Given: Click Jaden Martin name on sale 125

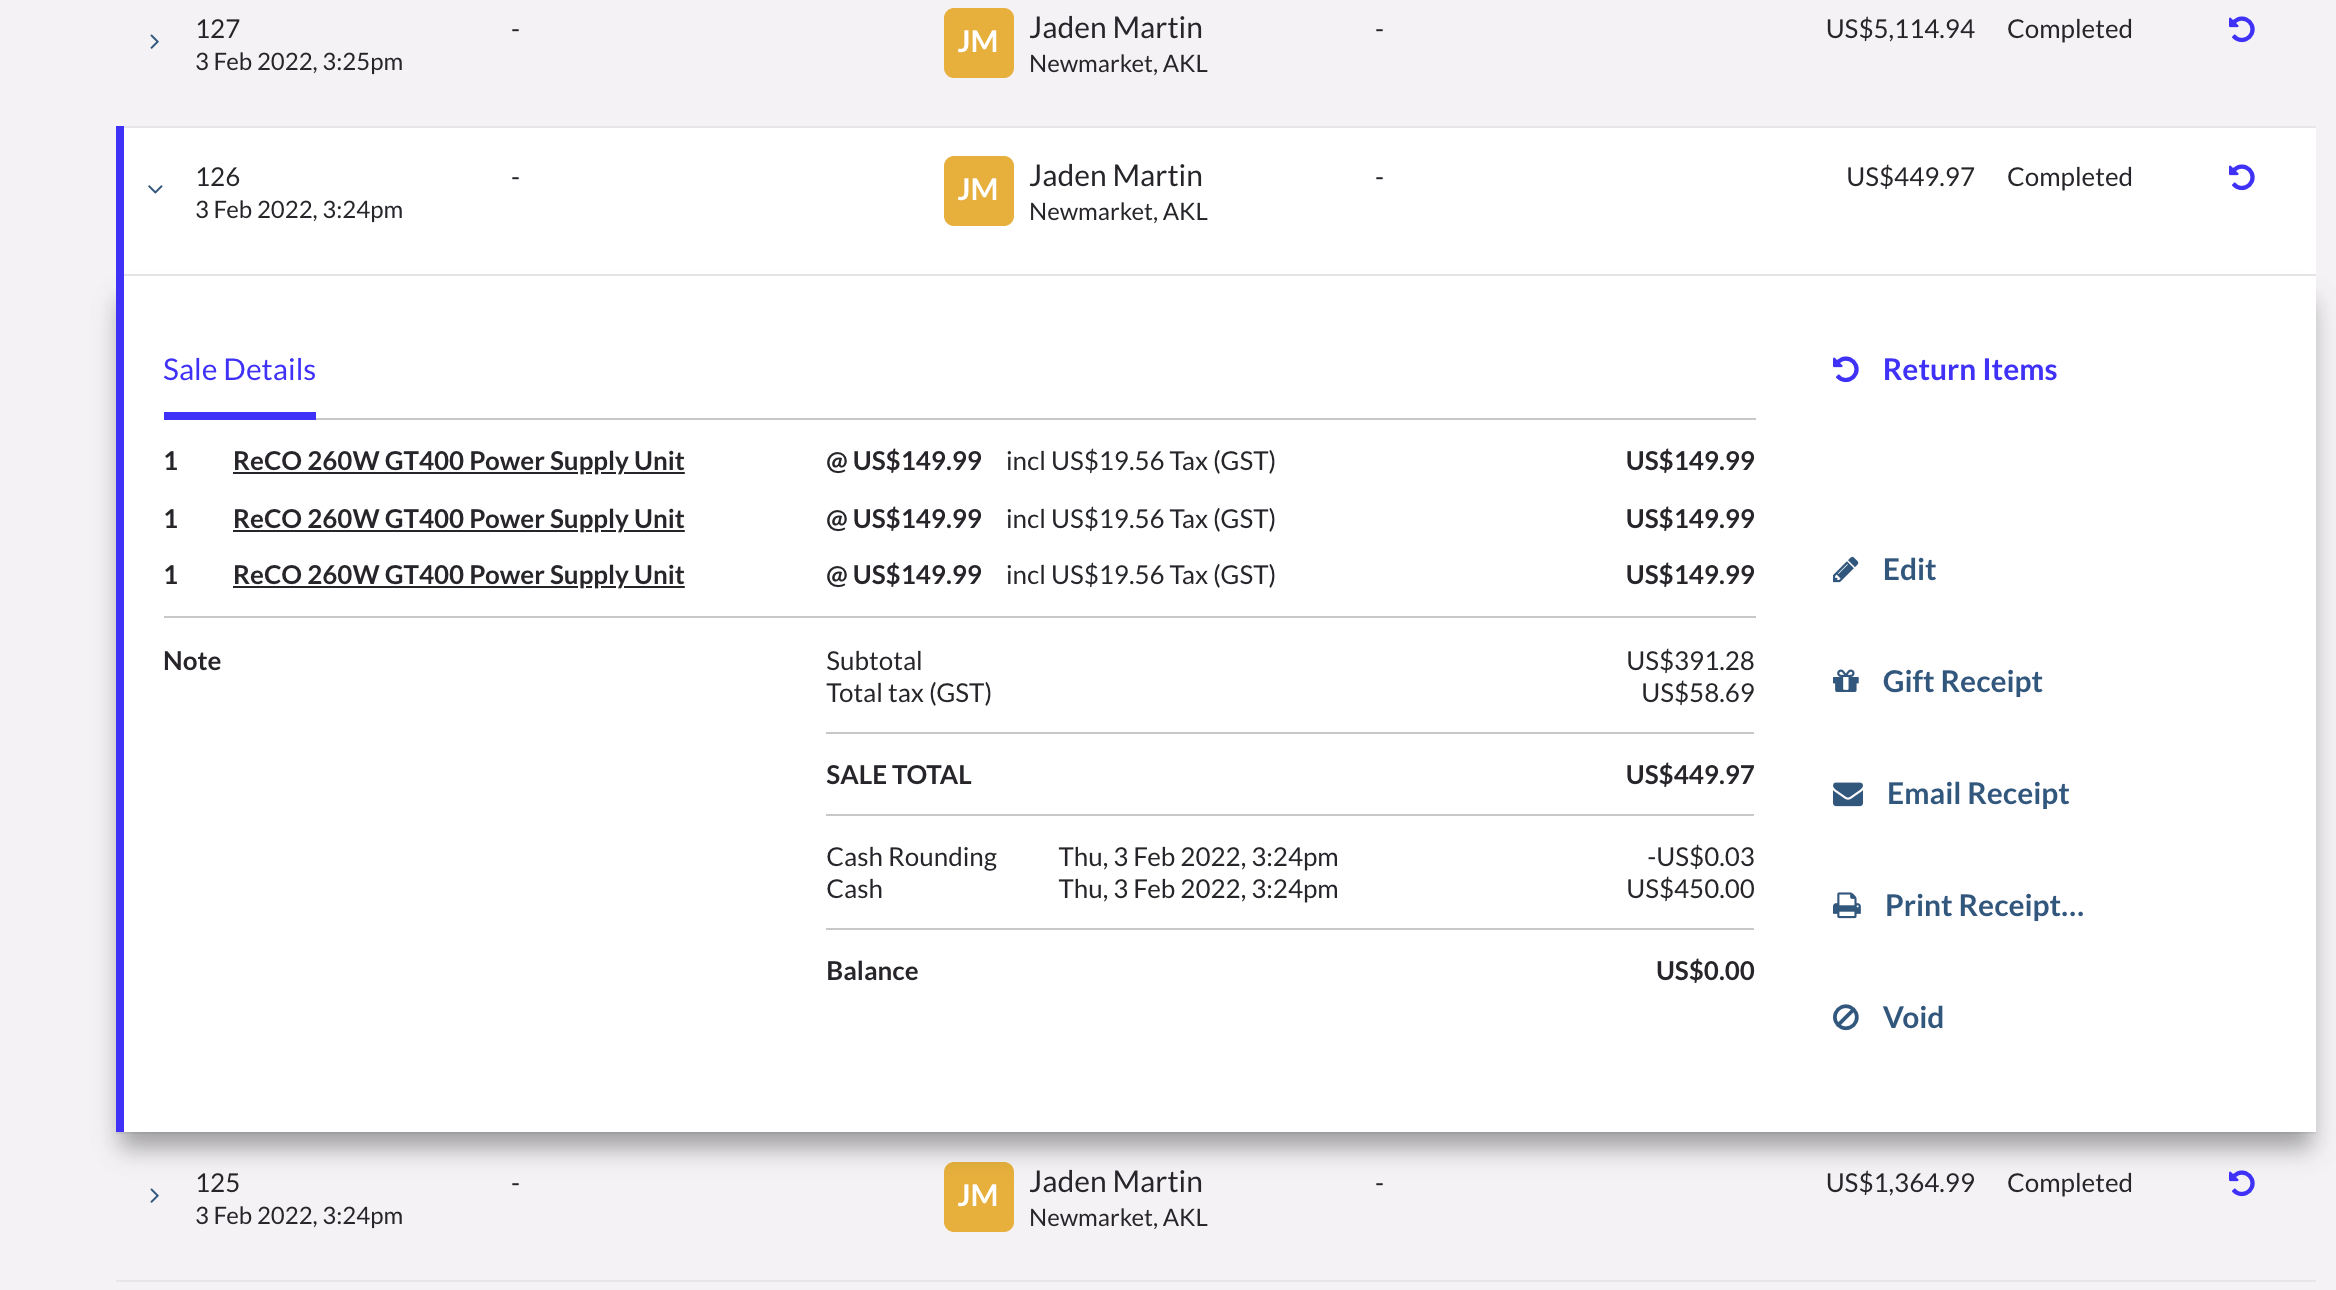Looking at the screenshot, I should 1115,1182.
